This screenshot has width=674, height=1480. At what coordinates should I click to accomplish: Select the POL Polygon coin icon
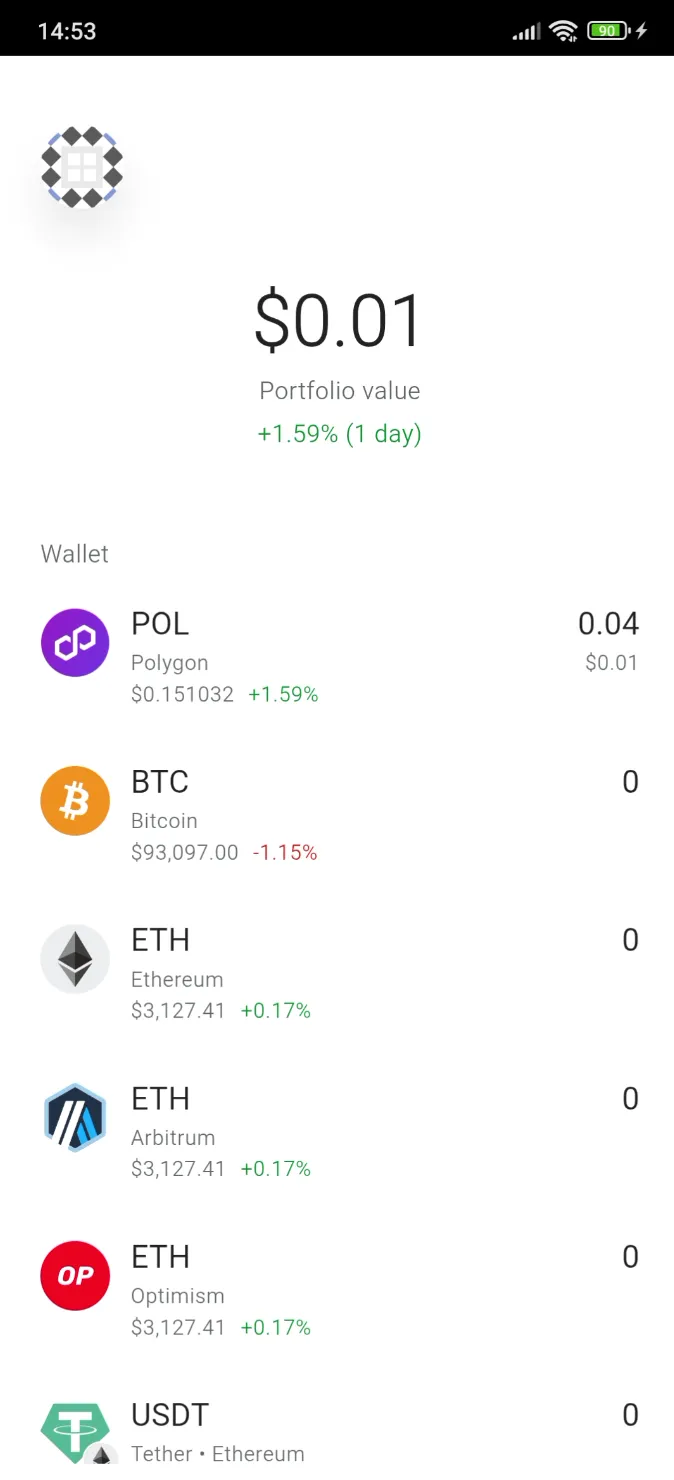[x=75, y=642]
